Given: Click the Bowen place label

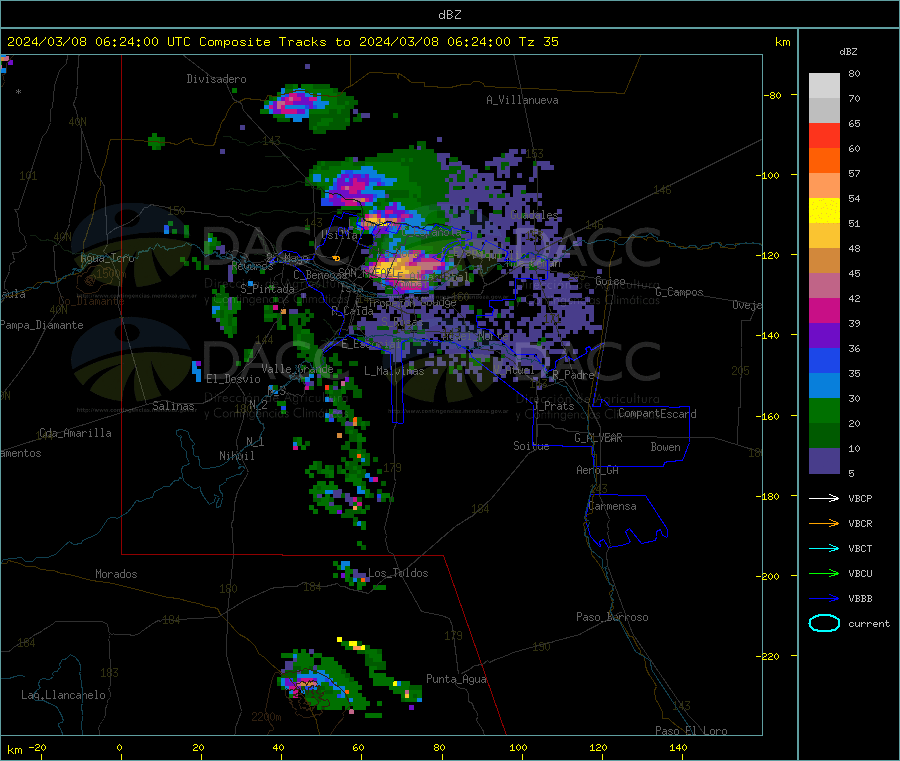Looking at the screenshot, I should tap(665, 447).
